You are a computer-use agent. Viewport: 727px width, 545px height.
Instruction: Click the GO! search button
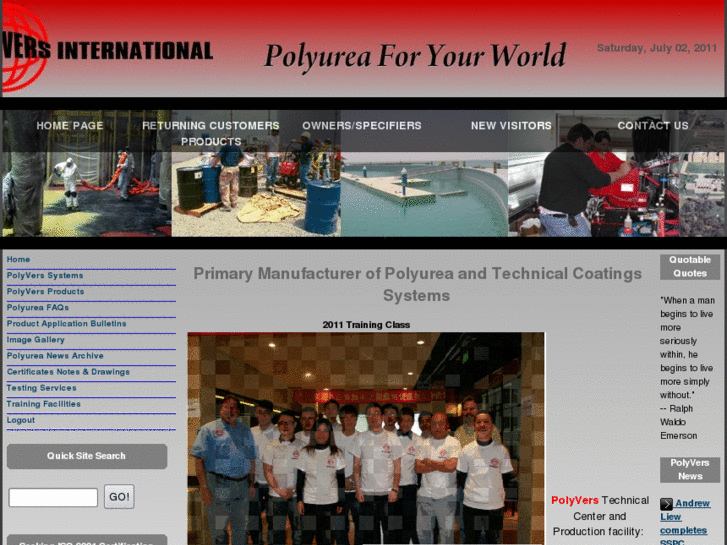point(119,497)
